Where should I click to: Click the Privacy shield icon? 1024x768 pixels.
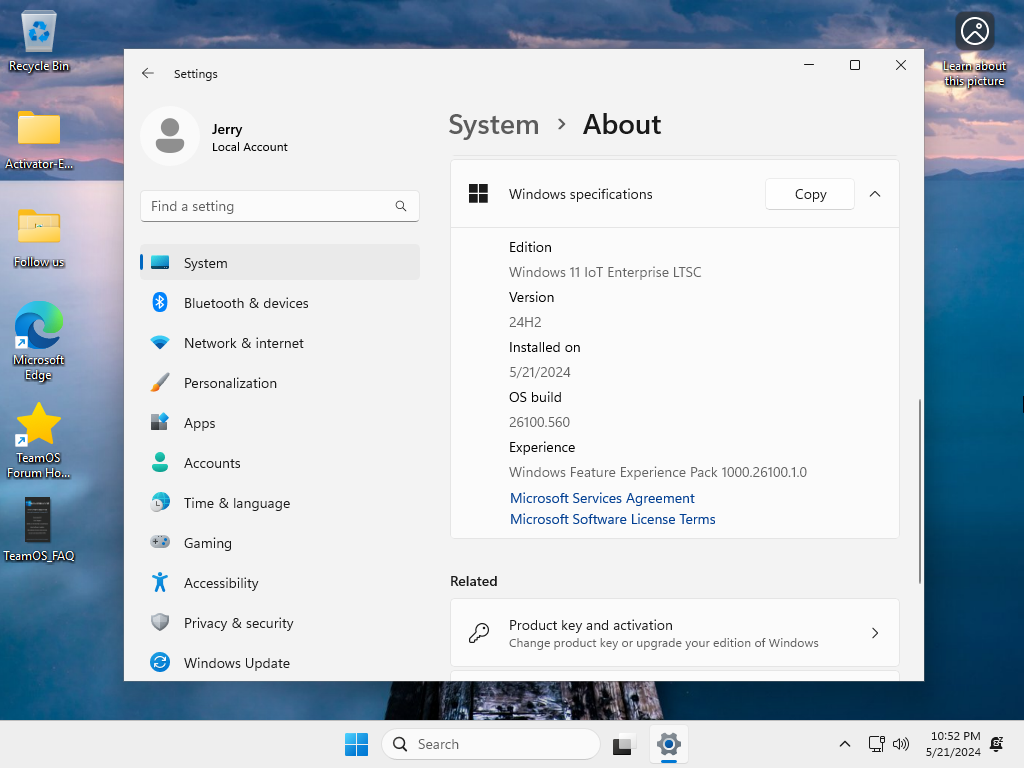160,622
